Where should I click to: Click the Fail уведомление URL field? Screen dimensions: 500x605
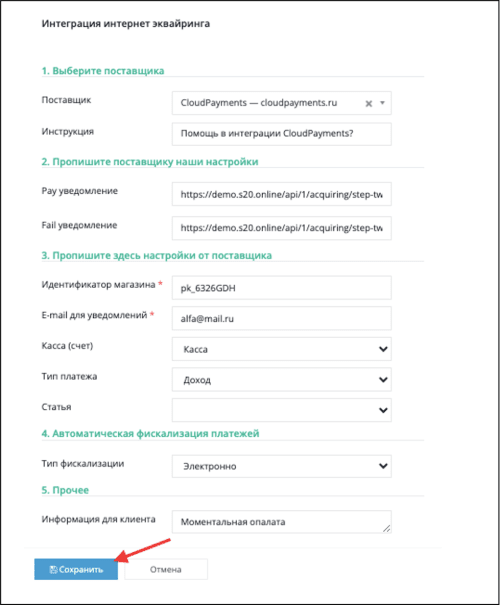click(282, 228)
